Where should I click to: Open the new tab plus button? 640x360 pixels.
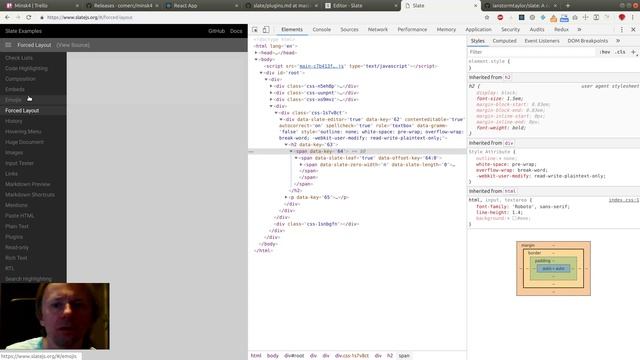pyautogui.click(x=568, y=6)
